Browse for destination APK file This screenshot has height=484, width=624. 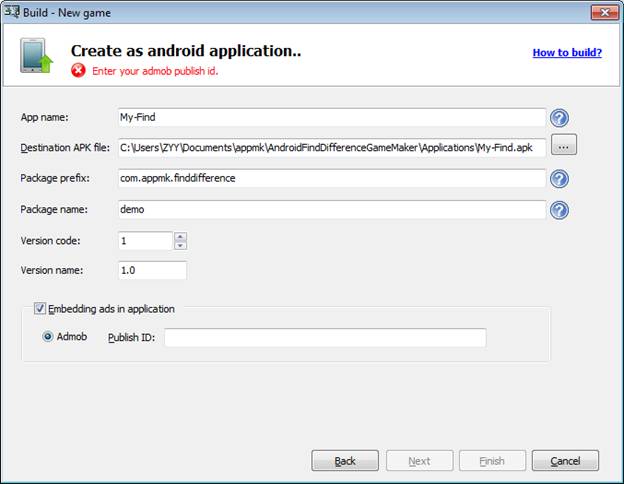point(564,144)
